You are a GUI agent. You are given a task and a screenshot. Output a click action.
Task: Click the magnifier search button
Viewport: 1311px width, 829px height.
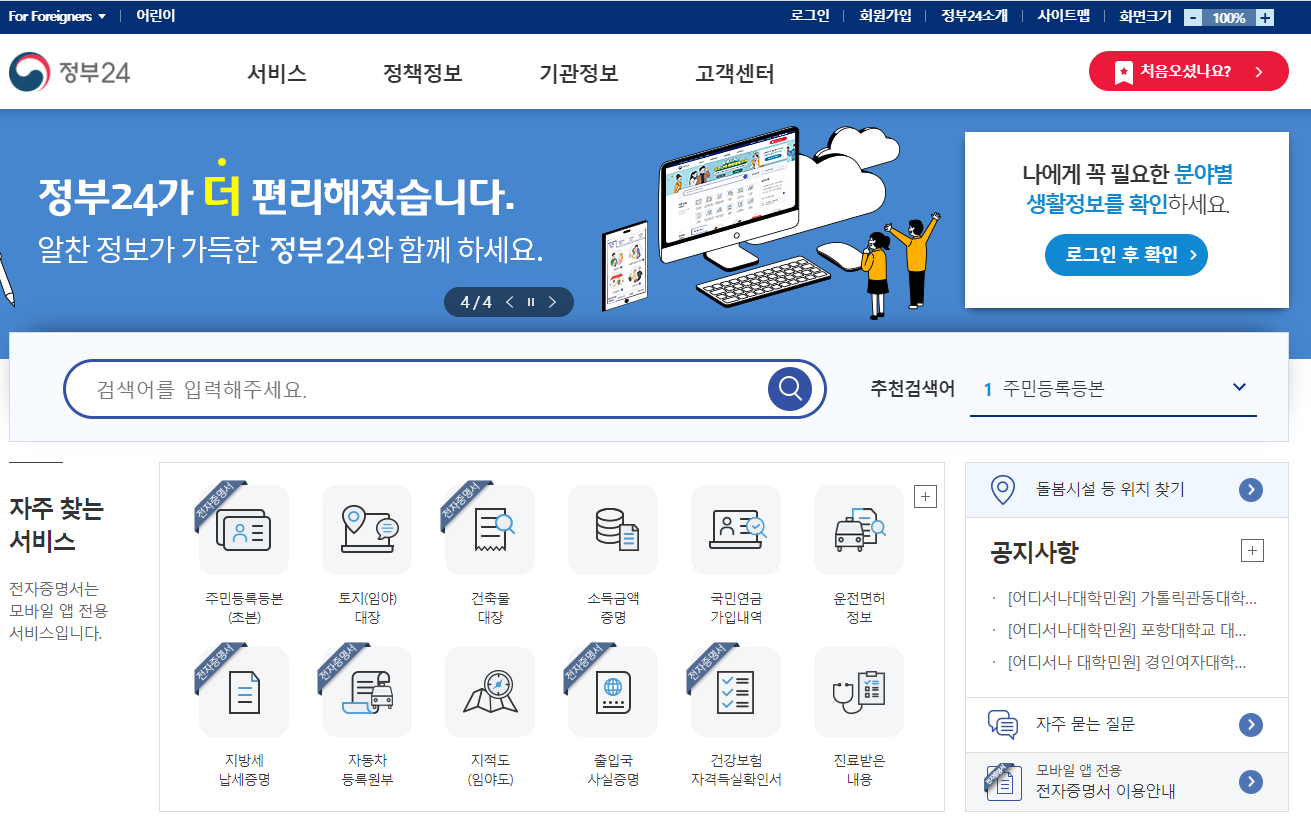(x=790, y=389)
